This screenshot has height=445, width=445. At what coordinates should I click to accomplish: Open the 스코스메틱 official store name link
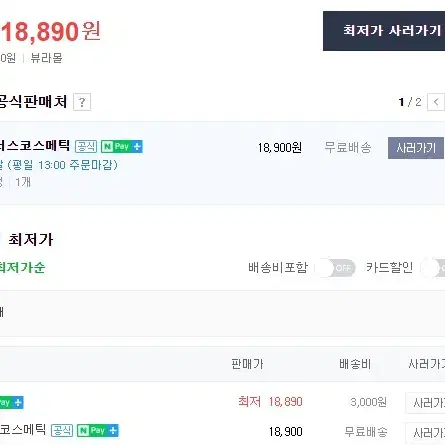[x=35, y=146]
